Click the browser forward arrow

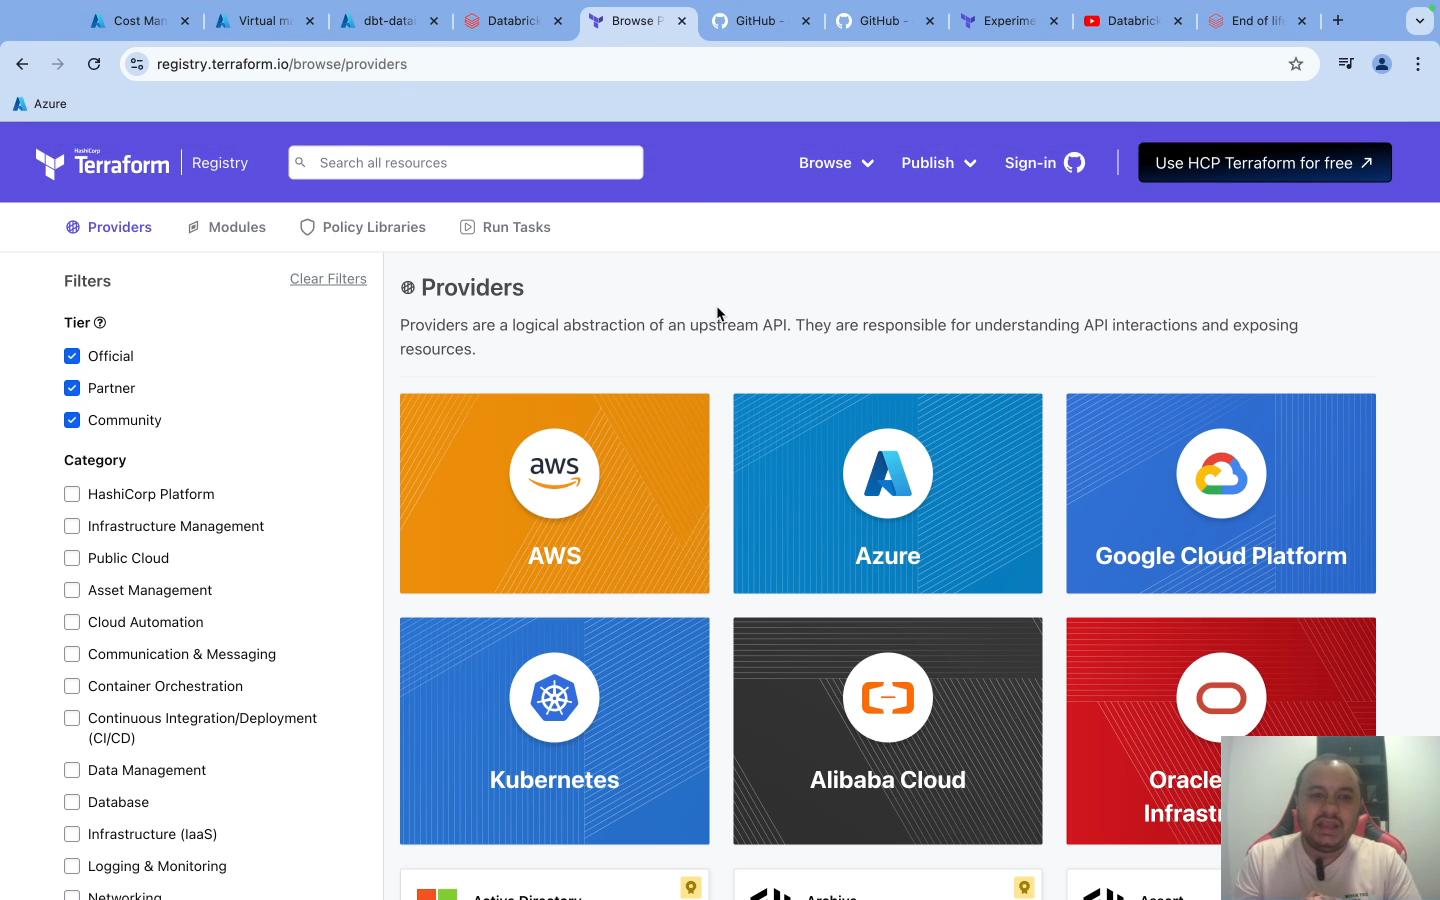coord(58,64)
